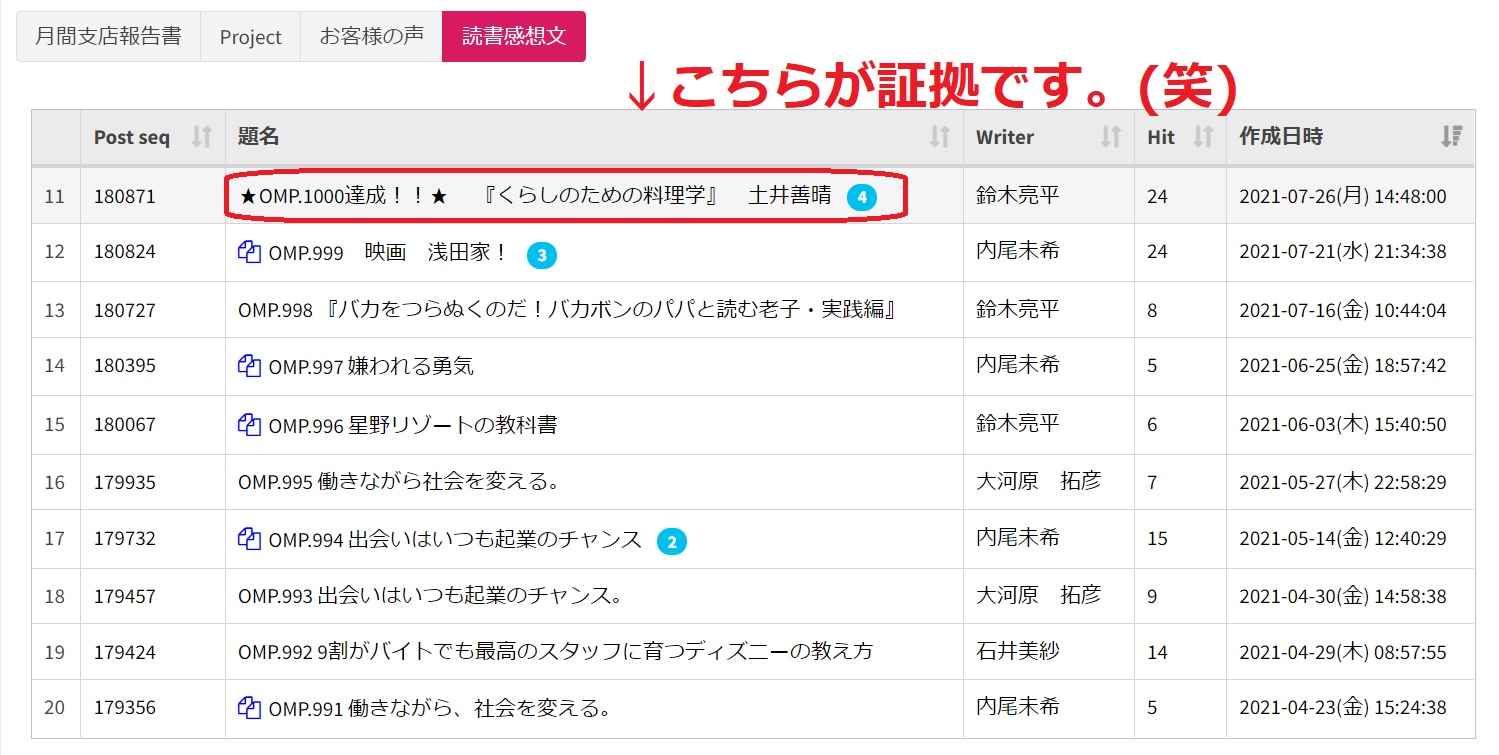The image size is (1499, 755).
Task: Click date 2021-04-29(木) 08:57:55
Action: pos(1343,653)
